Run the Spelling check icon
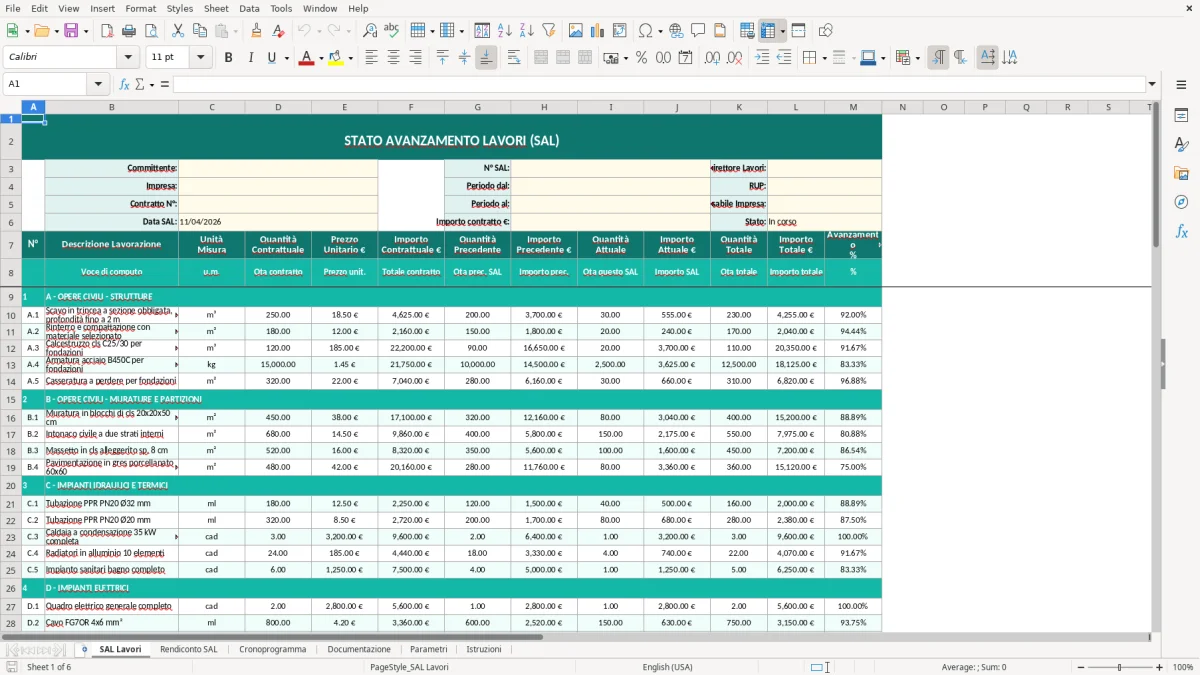1200x675 pixels. point(392,31)
